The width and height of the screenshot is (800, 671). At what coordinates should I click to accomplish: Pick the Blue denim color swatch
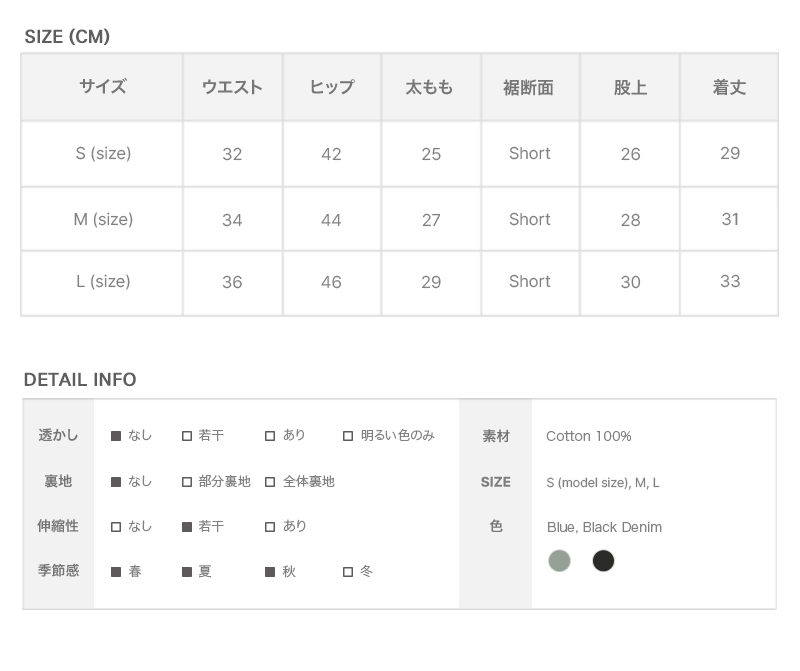tap(560, 561)
